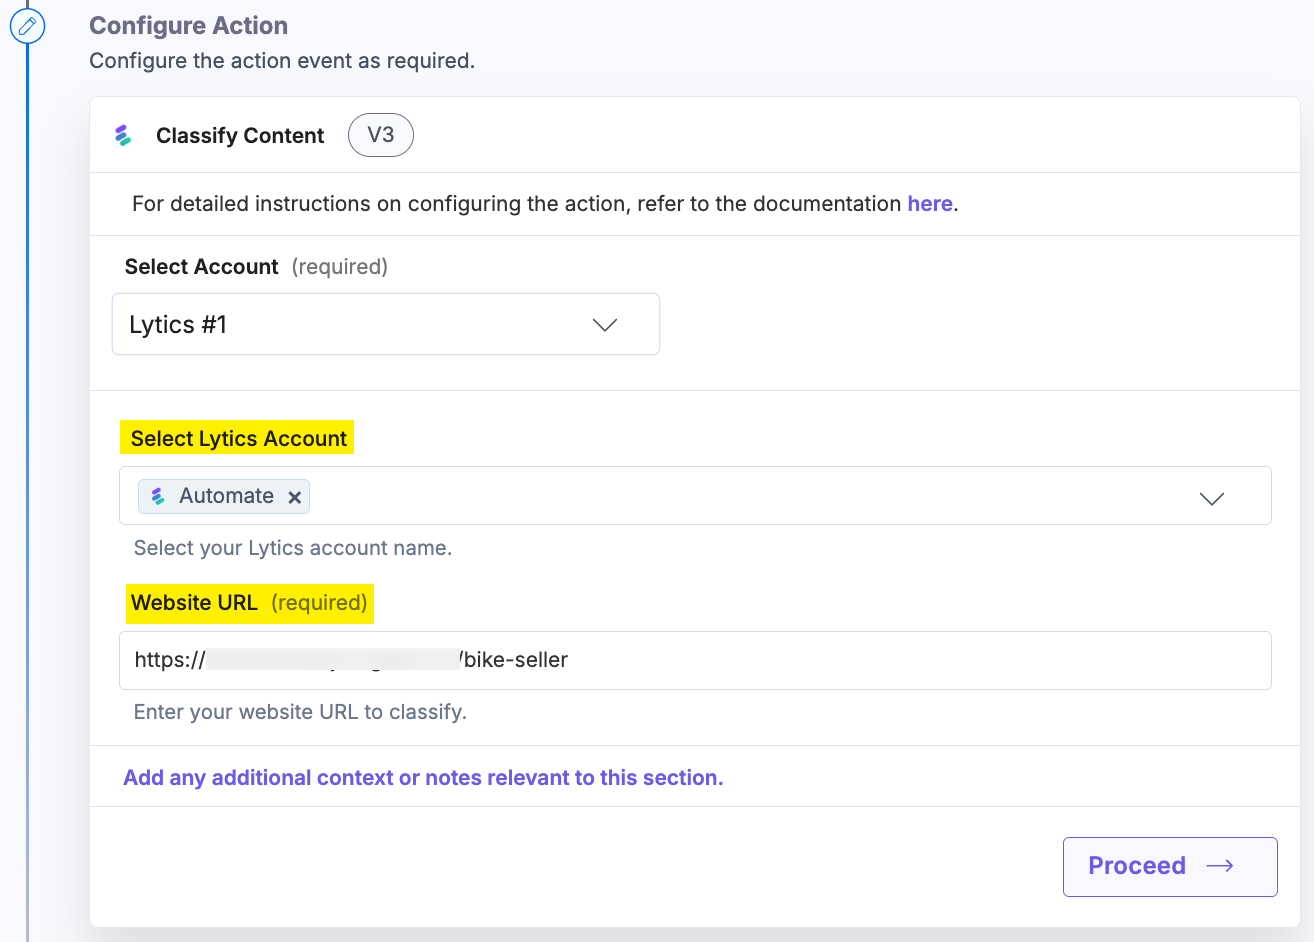The width and height of the screenshot is (1314, 942).
Task: Click the pencil edit step icon
Action: coord(27,26)
